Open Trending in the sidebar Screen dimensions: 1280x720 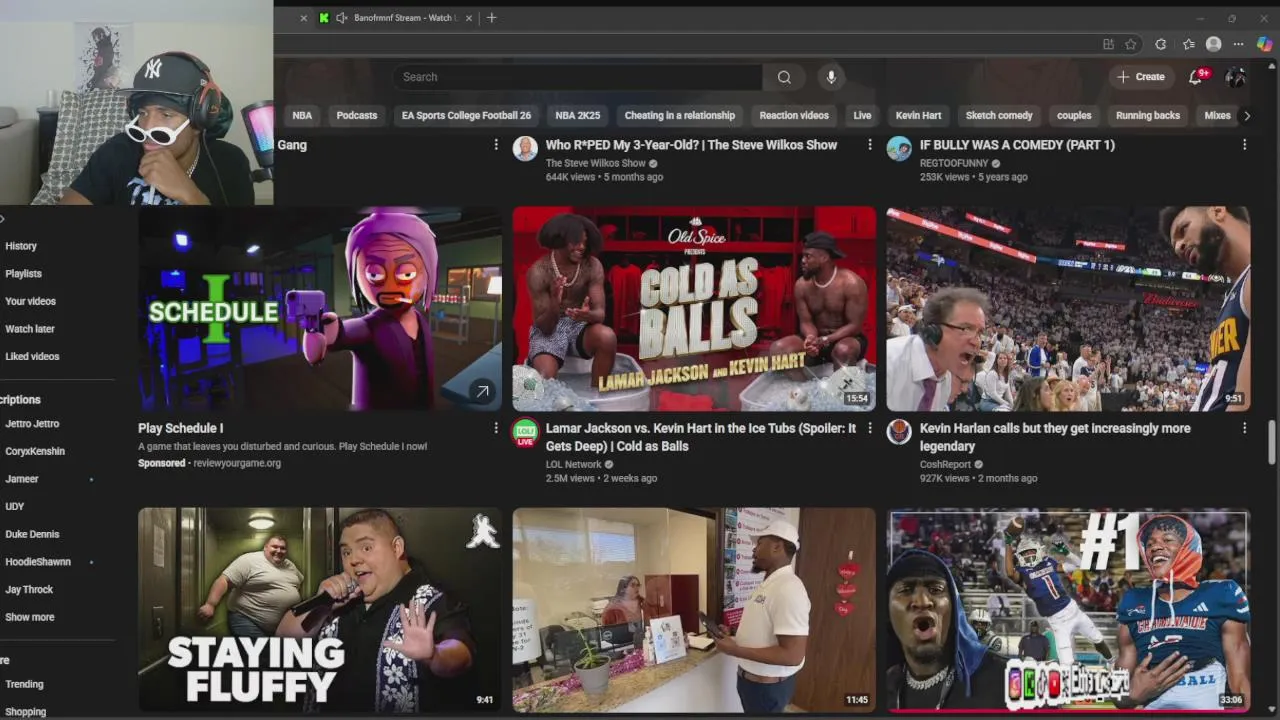pyautogui.click(x=24, y=684)
